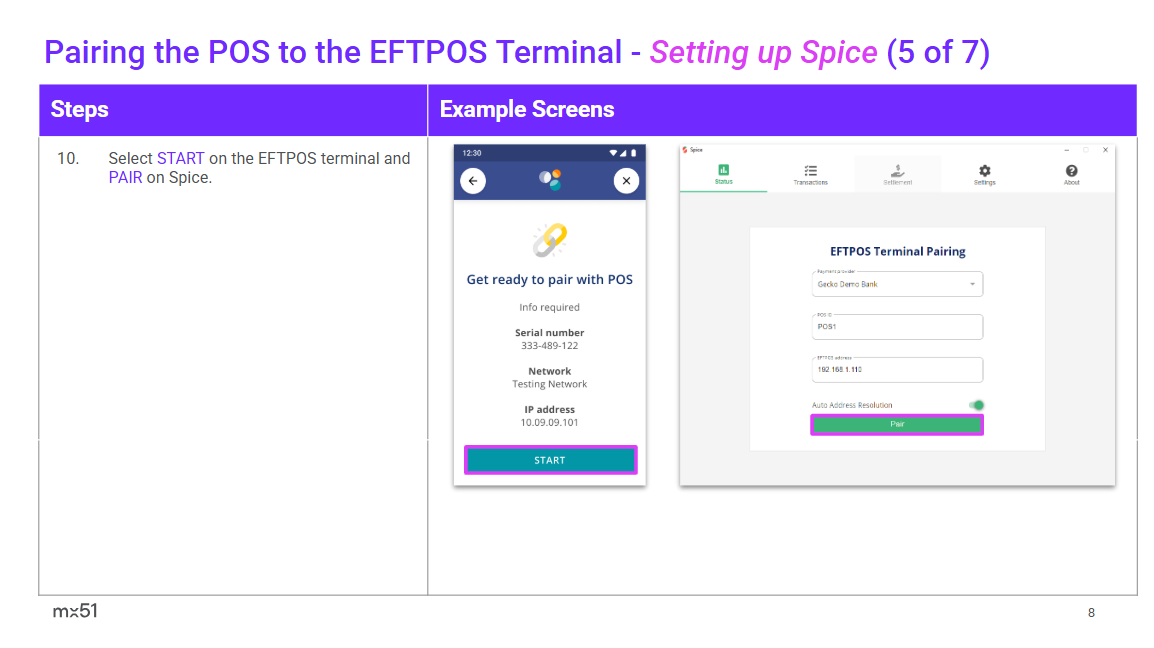Click the mx51 logo in the footer
Viewport: 1154px width, 648px height.
coord(75,611)
